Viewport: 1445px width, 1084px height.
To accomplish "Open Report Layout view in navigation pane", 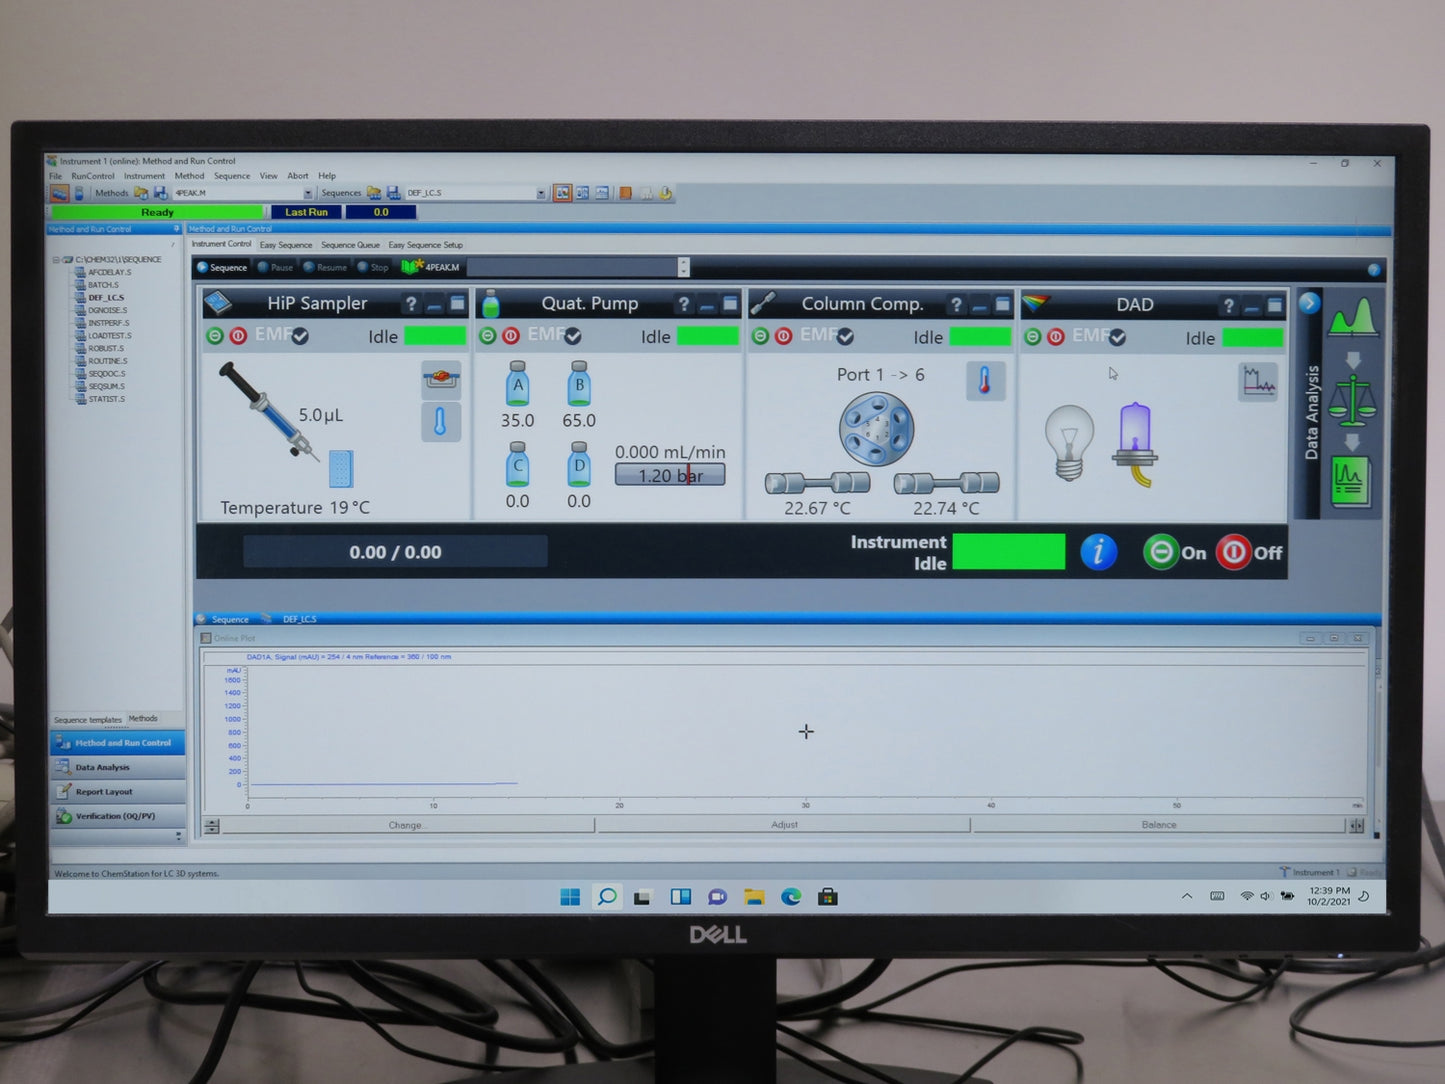I will (x=117, y=791).
